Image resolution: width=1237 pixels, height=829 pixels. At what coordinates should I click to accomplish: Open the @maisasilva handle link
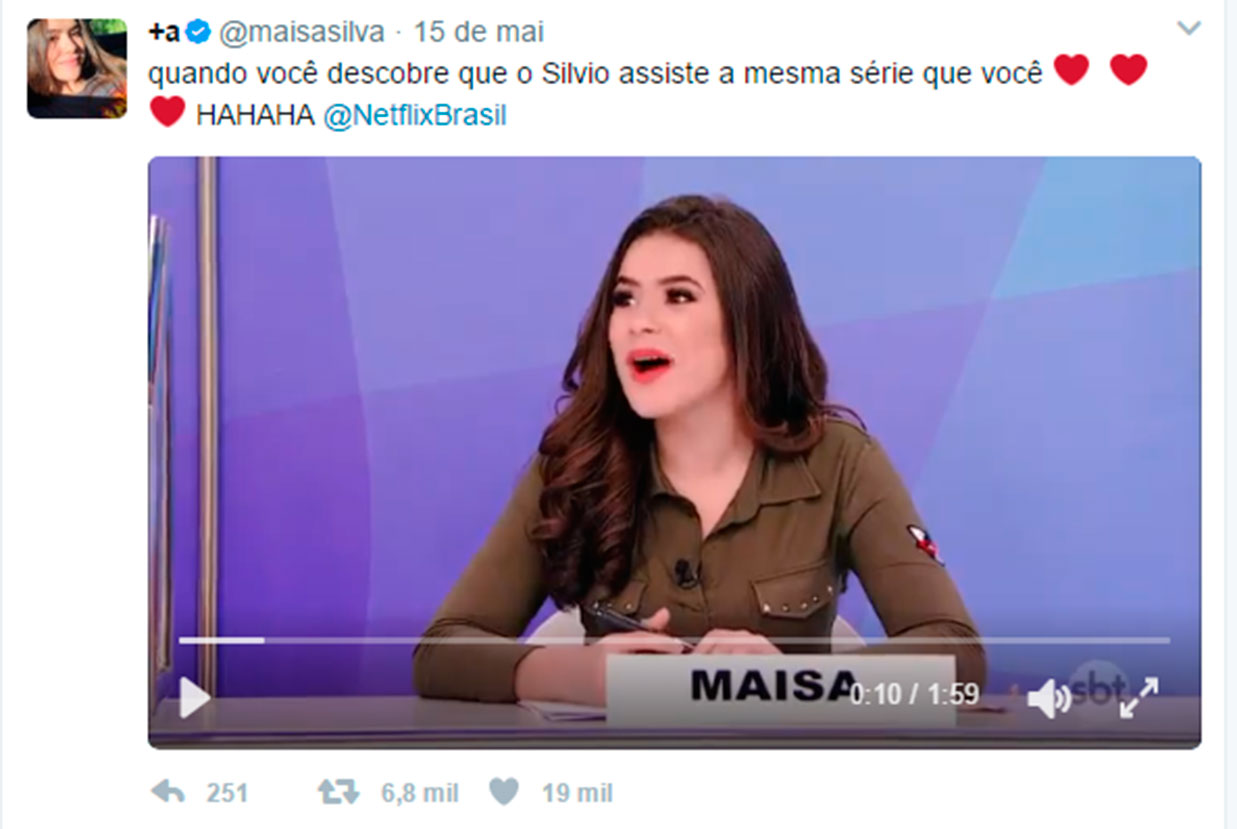click(301, 32)
